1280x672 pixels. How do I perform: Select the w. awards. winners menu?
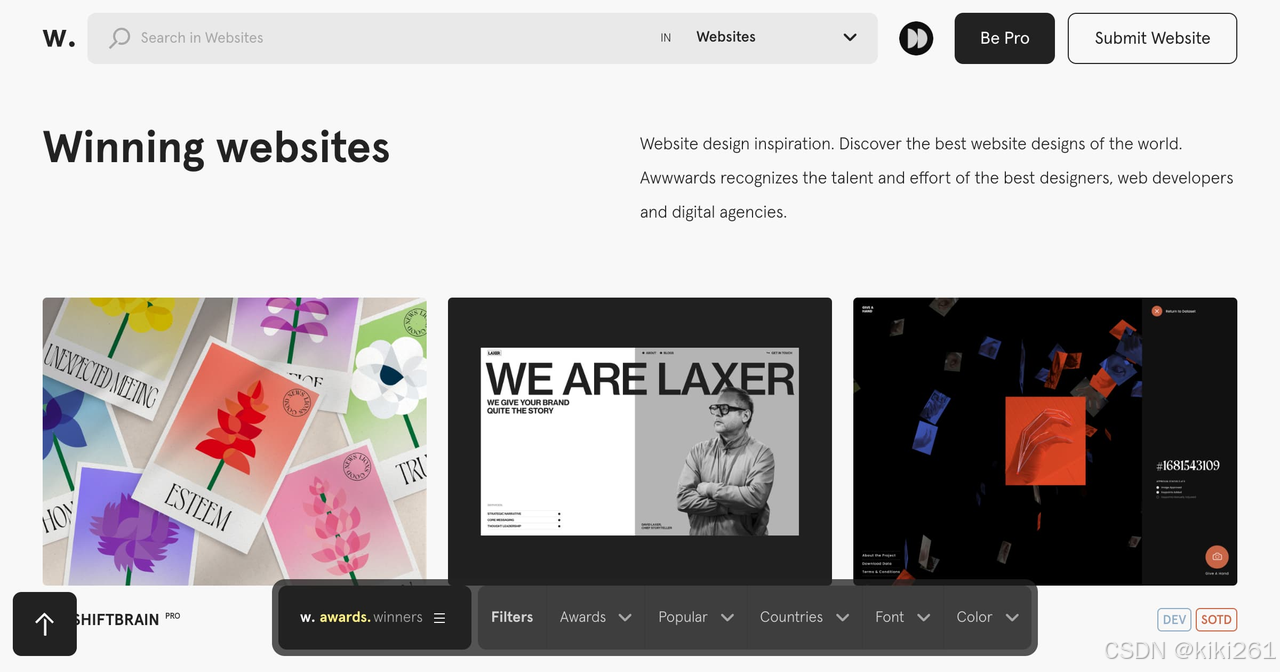372,618
